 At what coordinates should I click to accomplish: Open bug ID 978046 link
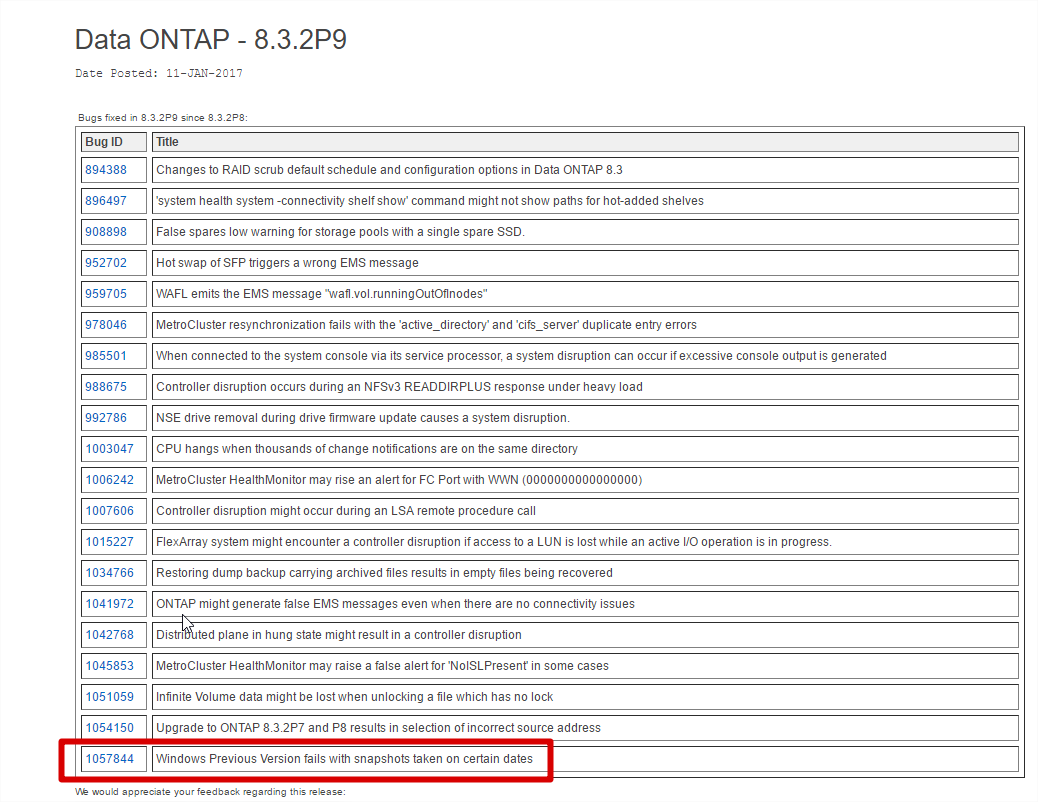[106, 325]
